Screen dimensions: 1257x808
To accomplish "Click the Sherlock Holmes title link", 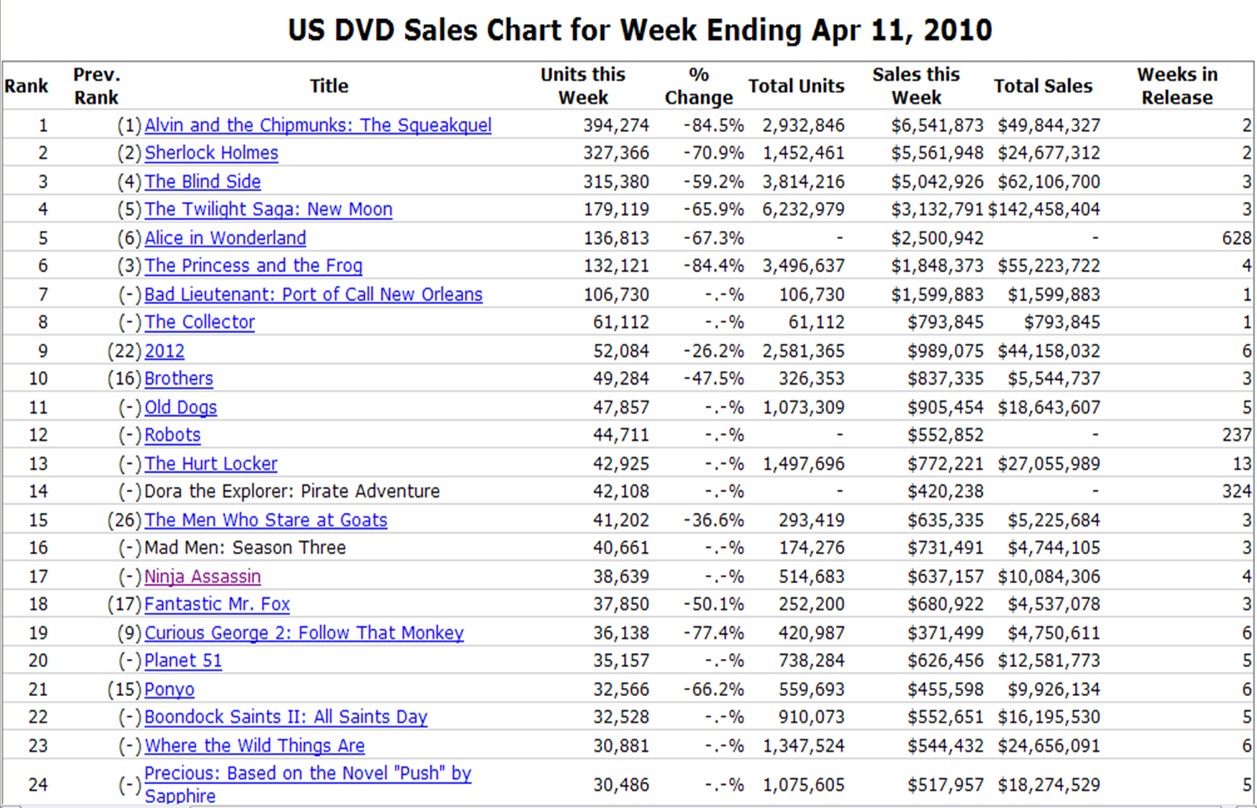I will click(211, 153).
